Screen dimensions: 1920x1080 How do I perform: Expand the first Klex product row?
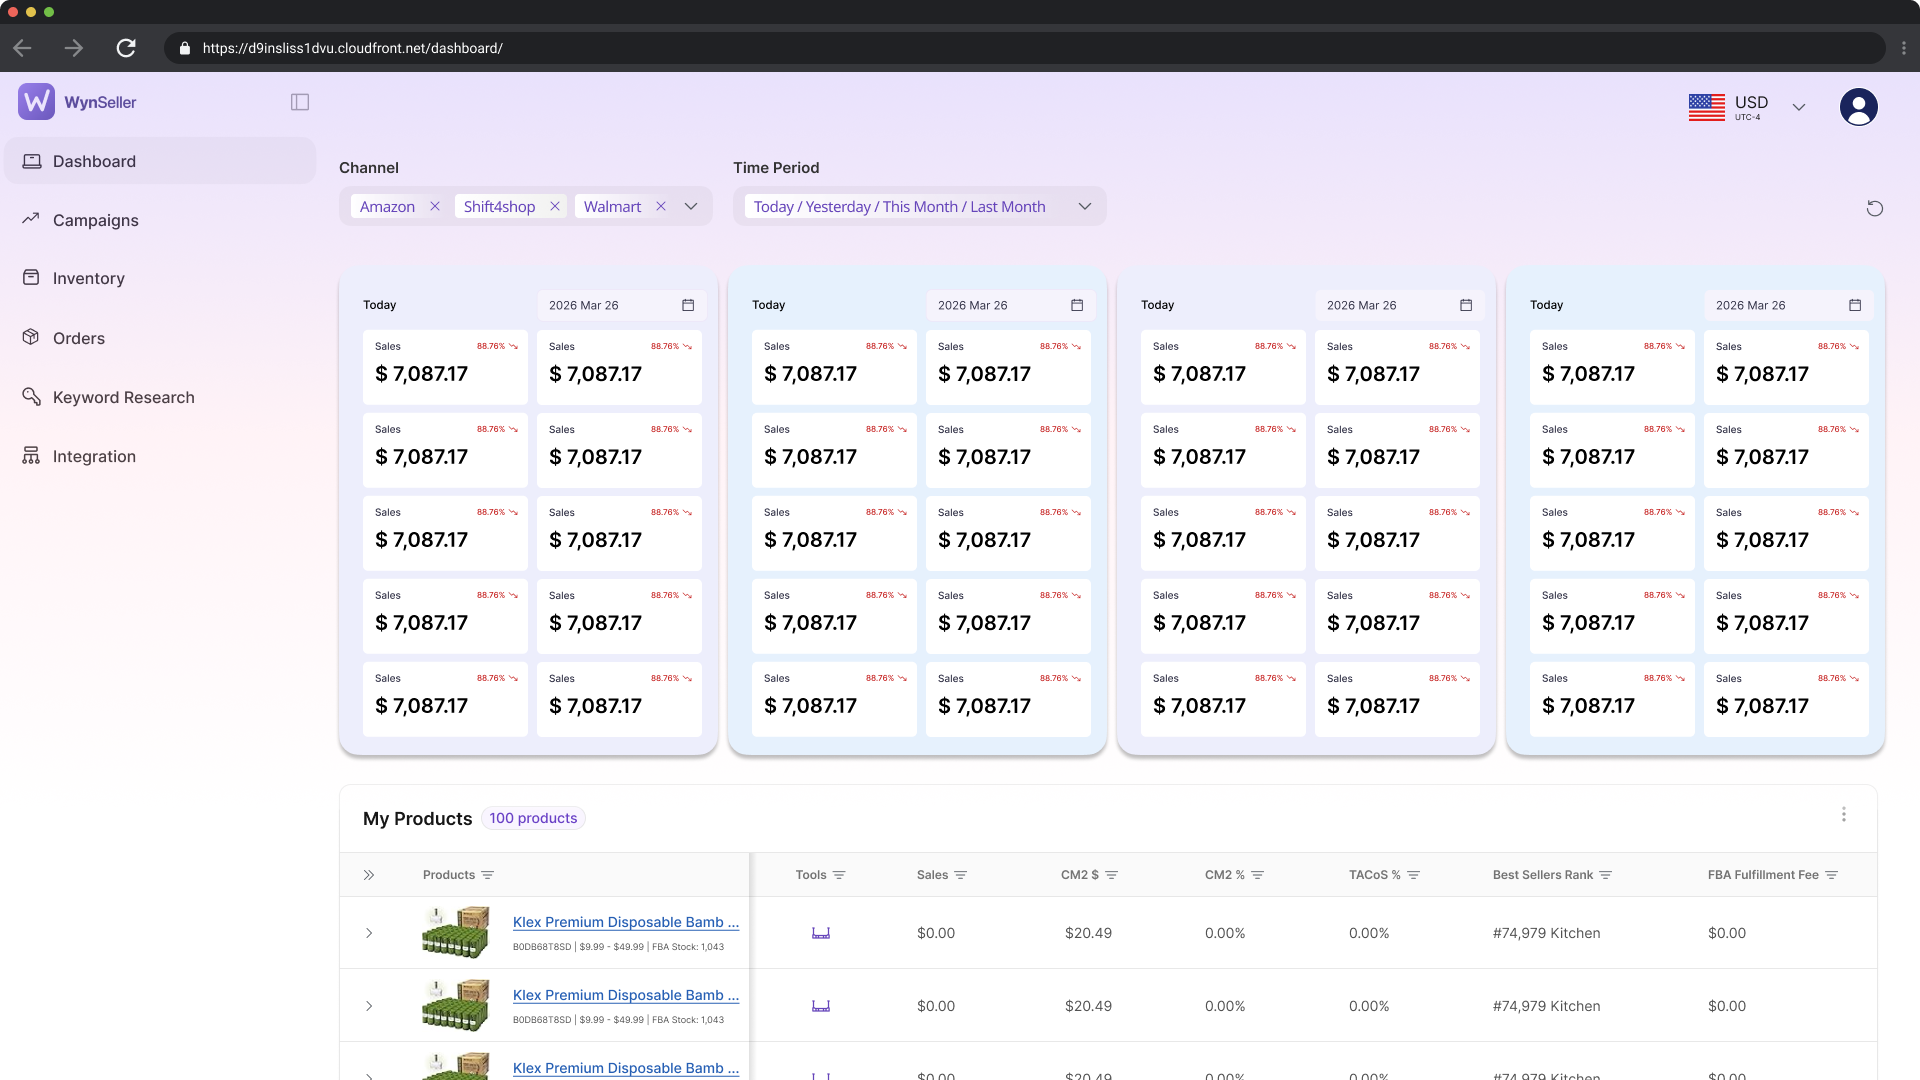click(x=369, y=933)
